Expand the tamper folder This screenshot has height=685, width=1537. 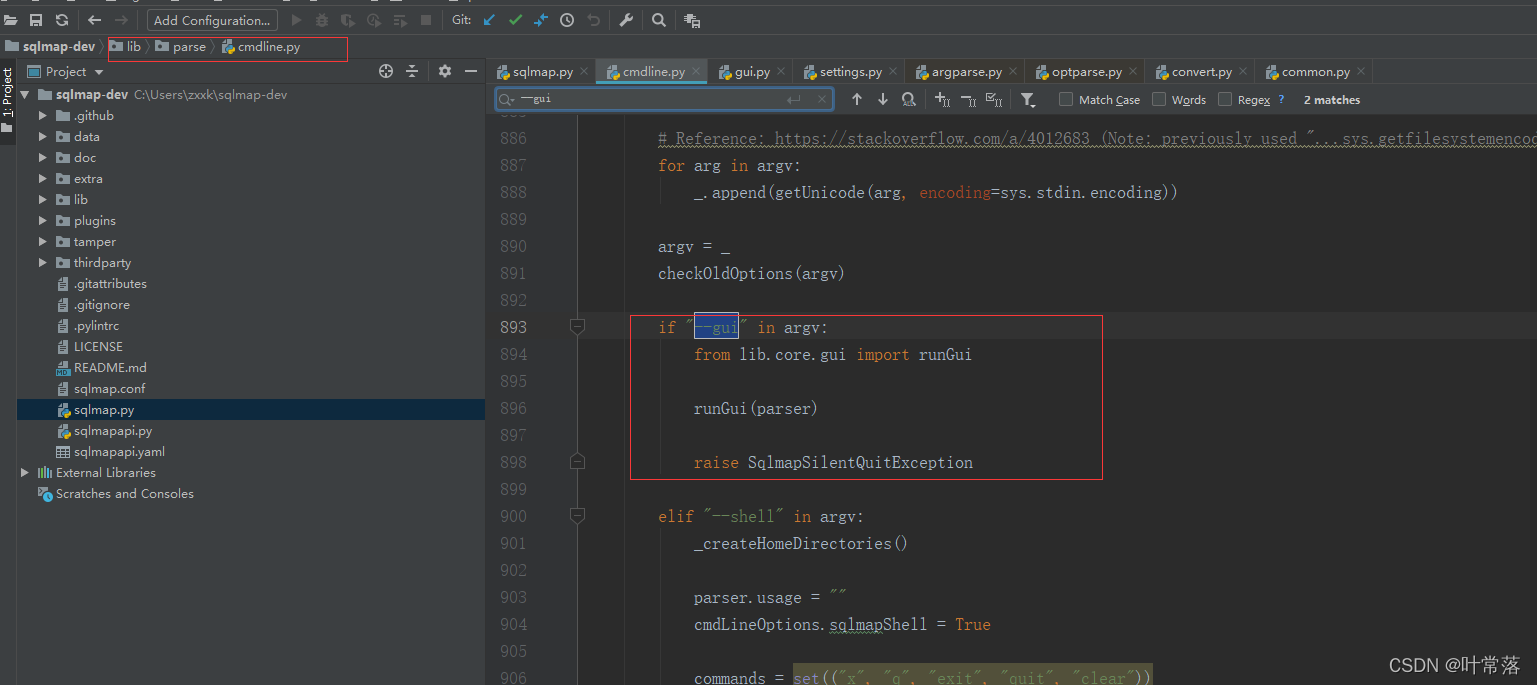tap(43, 242)
